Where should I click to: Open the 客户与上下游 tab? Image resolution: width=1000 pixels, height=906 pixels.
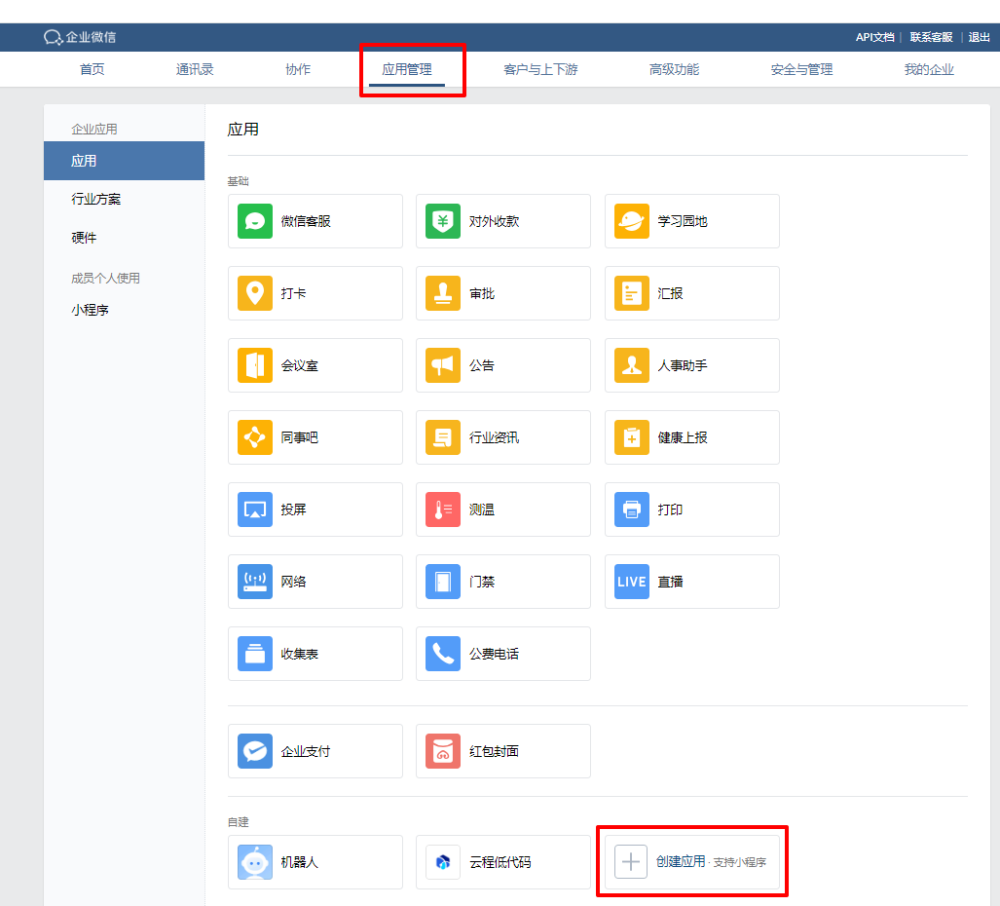pos(541,69)
